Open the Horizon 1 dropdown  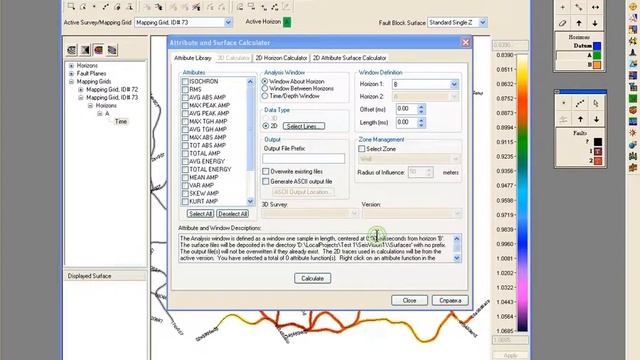pyautogui.click(x=454, y=84)
